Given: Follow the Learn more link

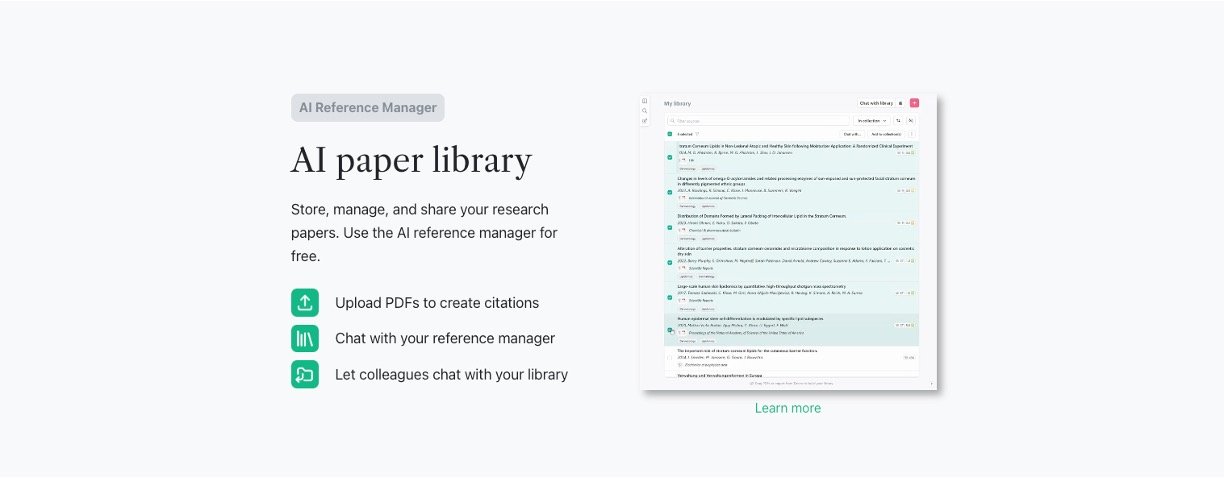Looking at the screenshot, I should pyautogui.click(x=788, y=408).
